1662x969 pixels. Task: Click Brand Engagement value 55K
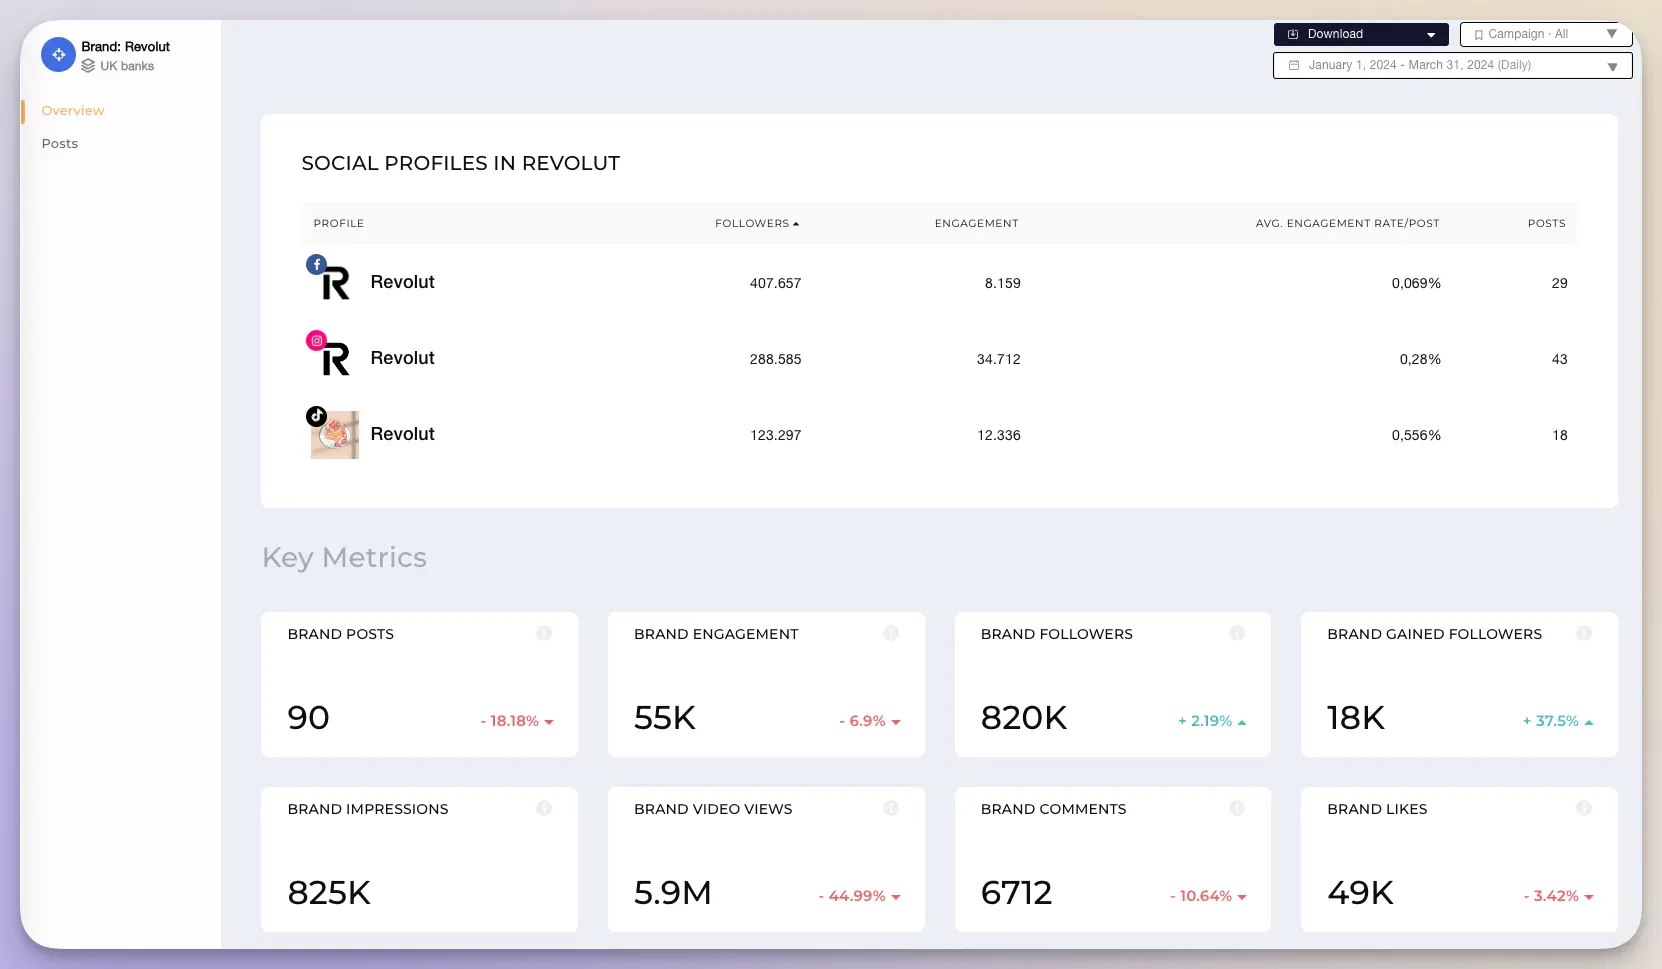click(x=665, y=718)
